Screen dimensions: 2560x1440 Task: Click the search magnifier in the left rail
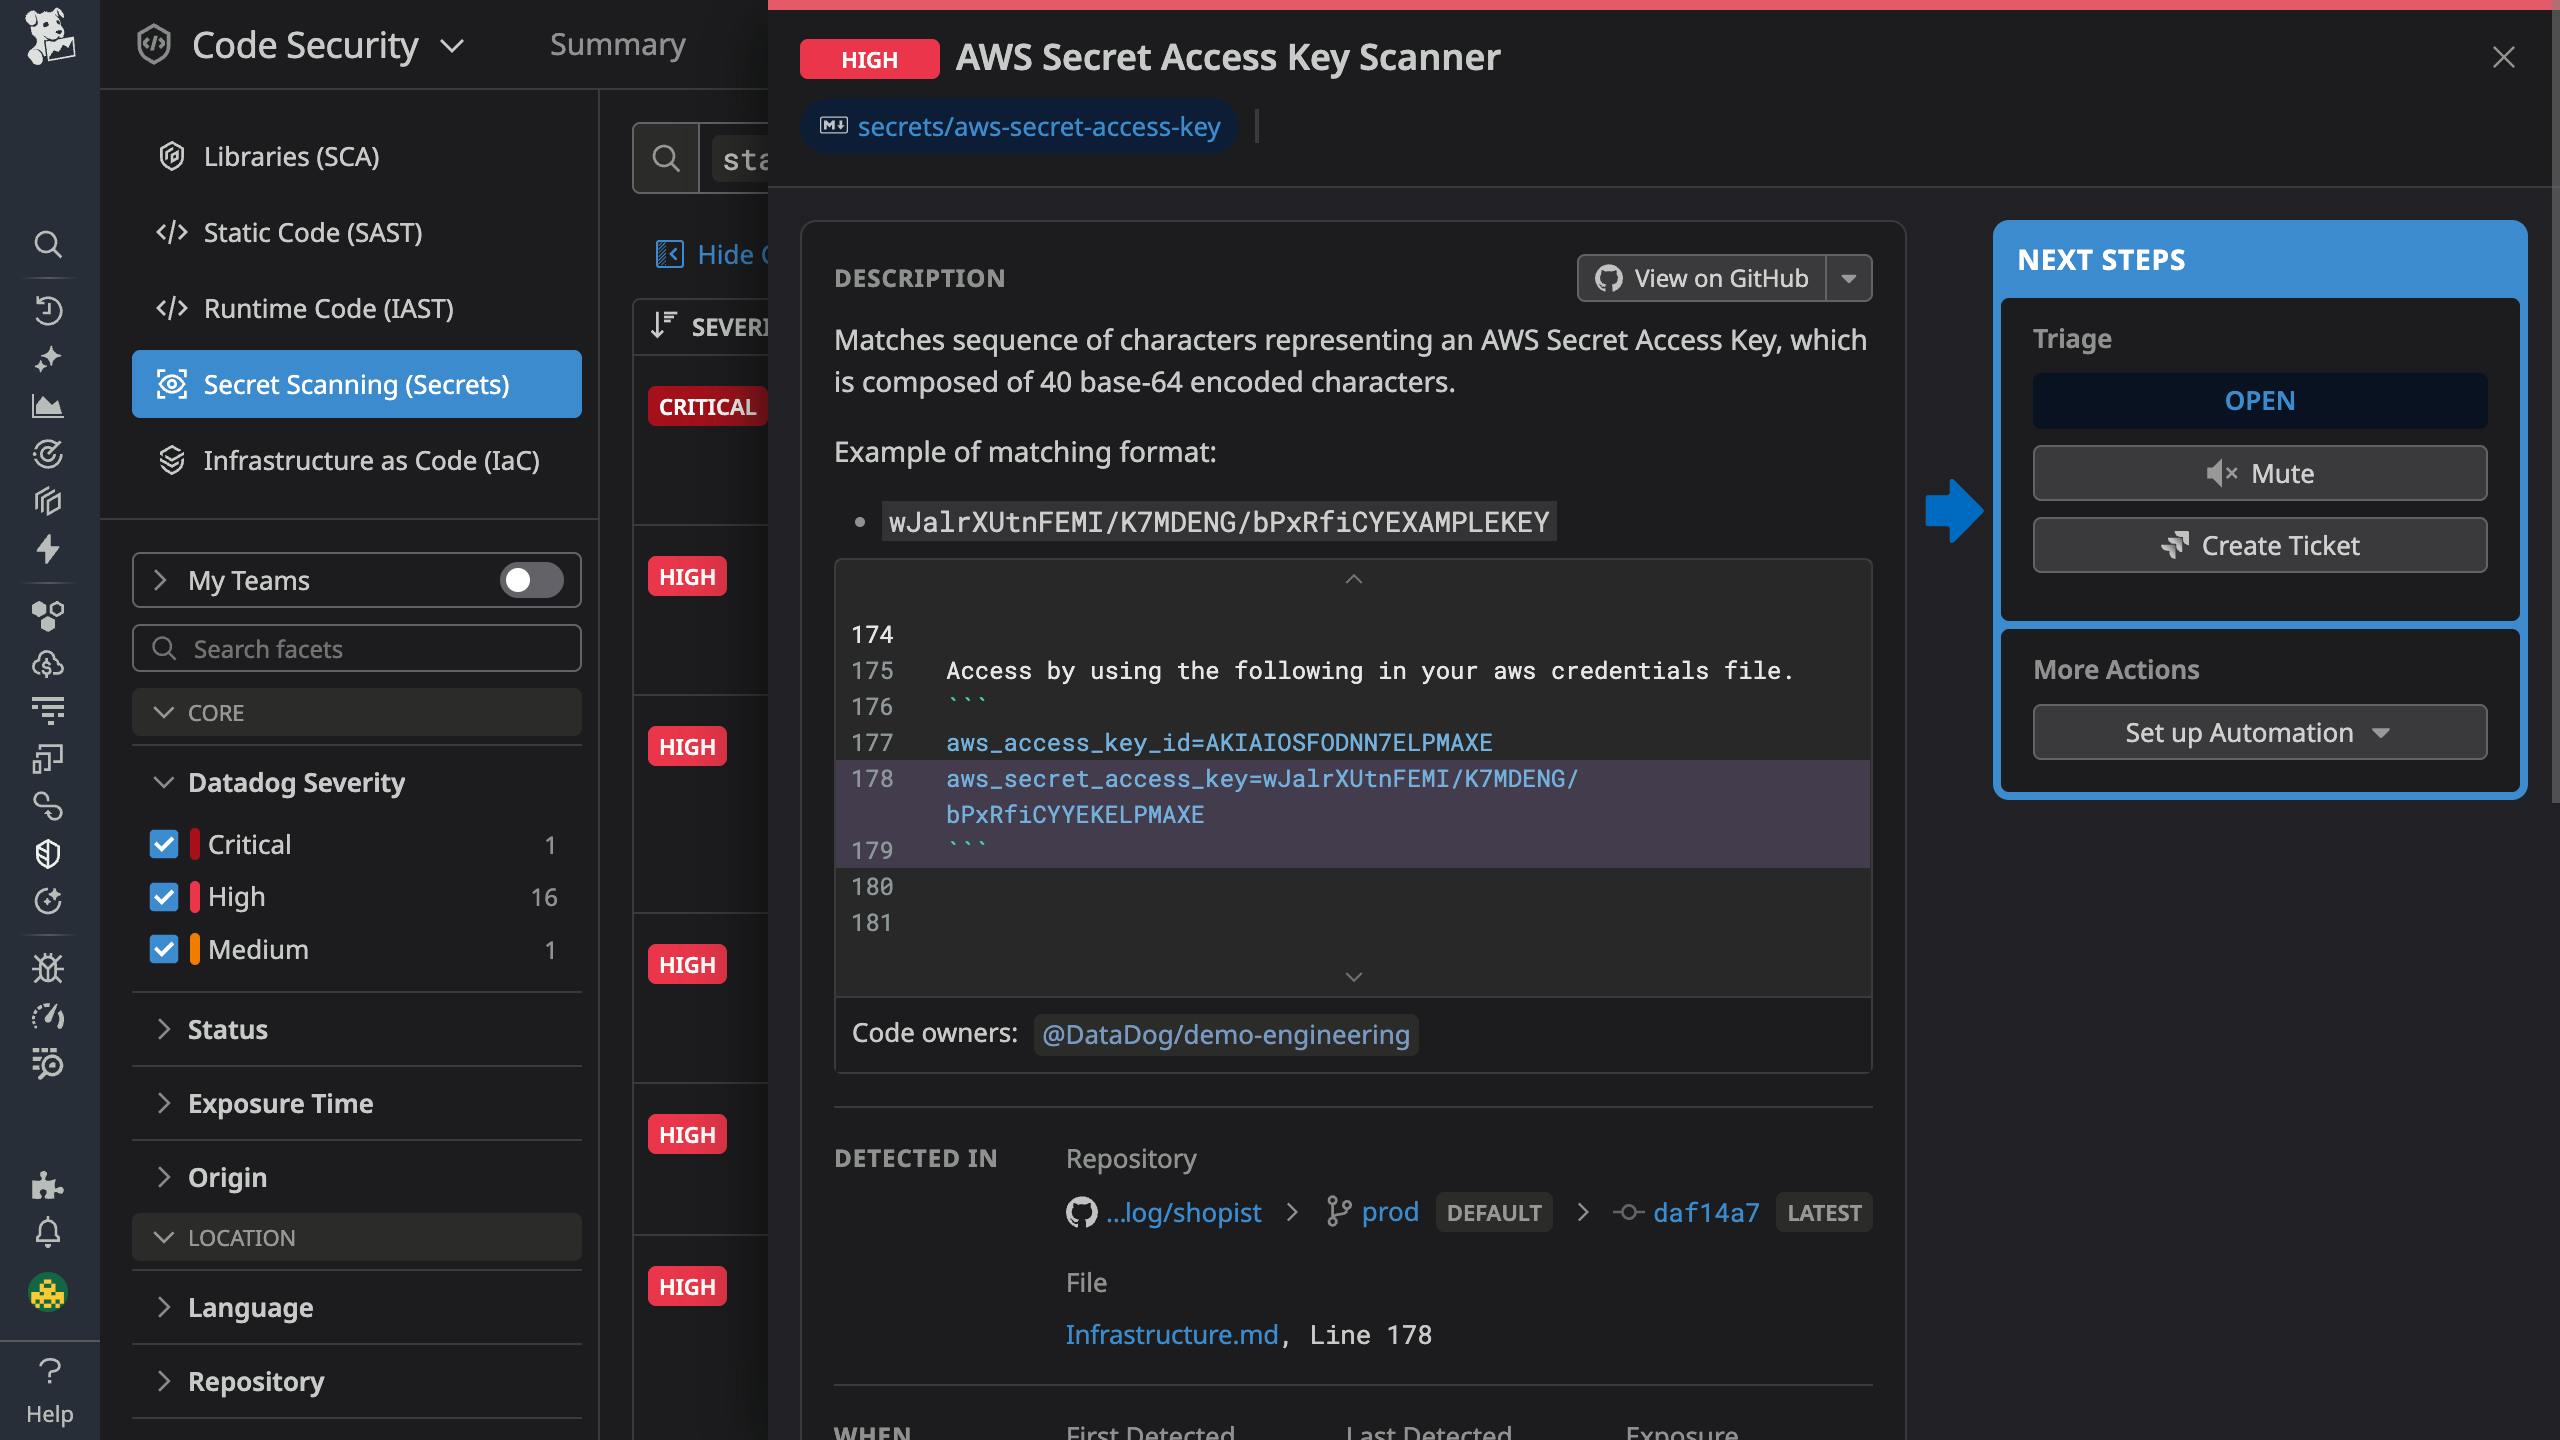click(49, 245)
